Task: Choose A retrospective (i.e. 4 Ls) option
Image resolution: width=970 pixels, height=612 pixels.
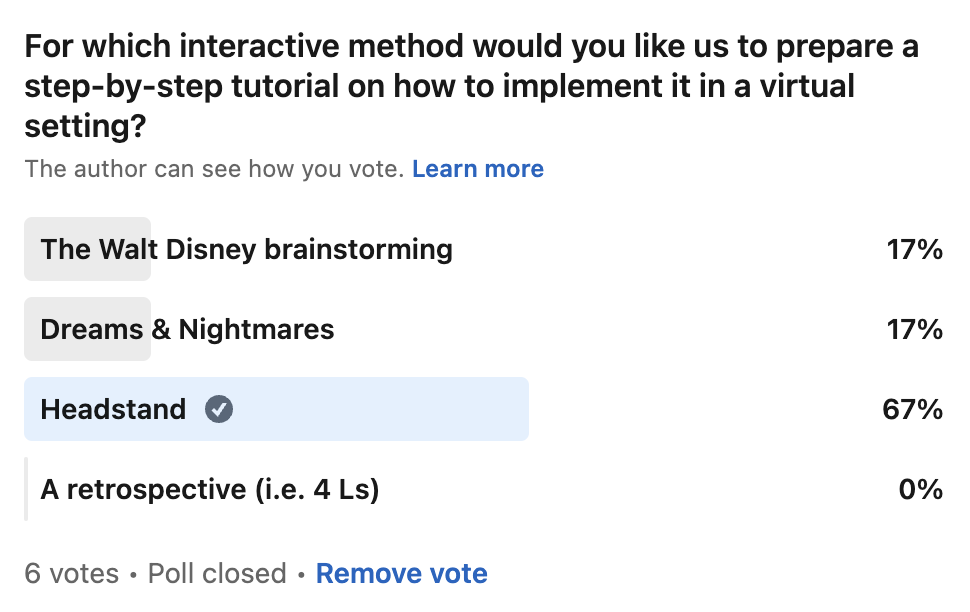Action: click(484, 489)
